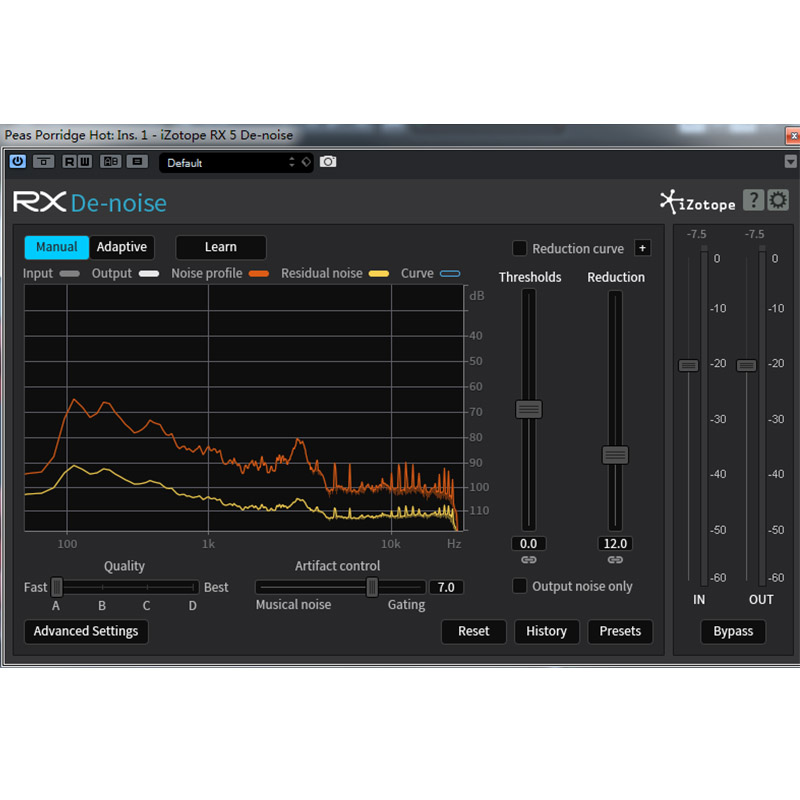
Task: Click the Learn button
Action: [x=220, y=247]
